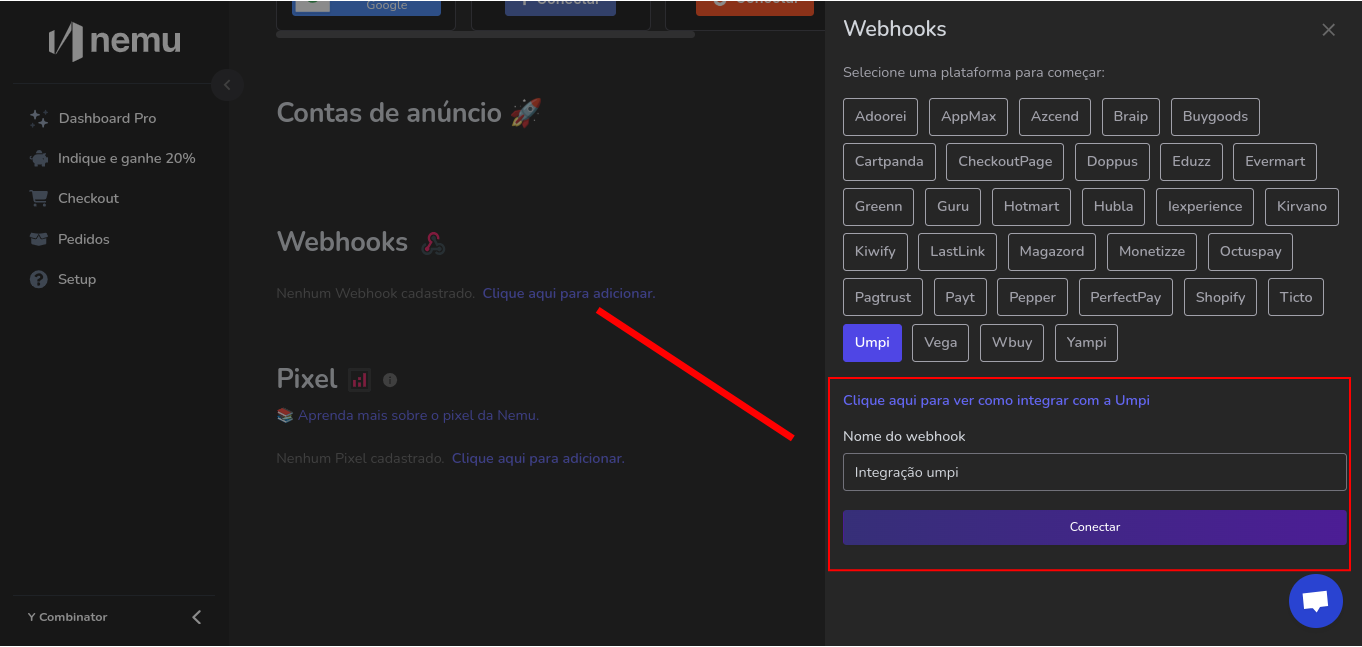
Task: Open the chat support bubble
Action: [x=1315, y=601]
